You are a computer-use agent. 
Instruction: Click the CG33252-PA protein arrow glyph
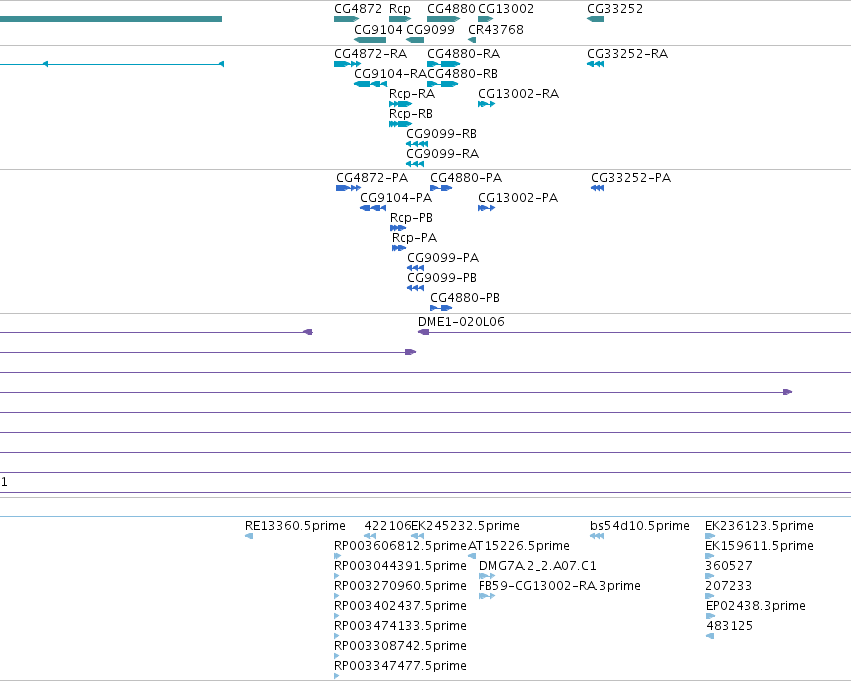click(x=598, y=188)
